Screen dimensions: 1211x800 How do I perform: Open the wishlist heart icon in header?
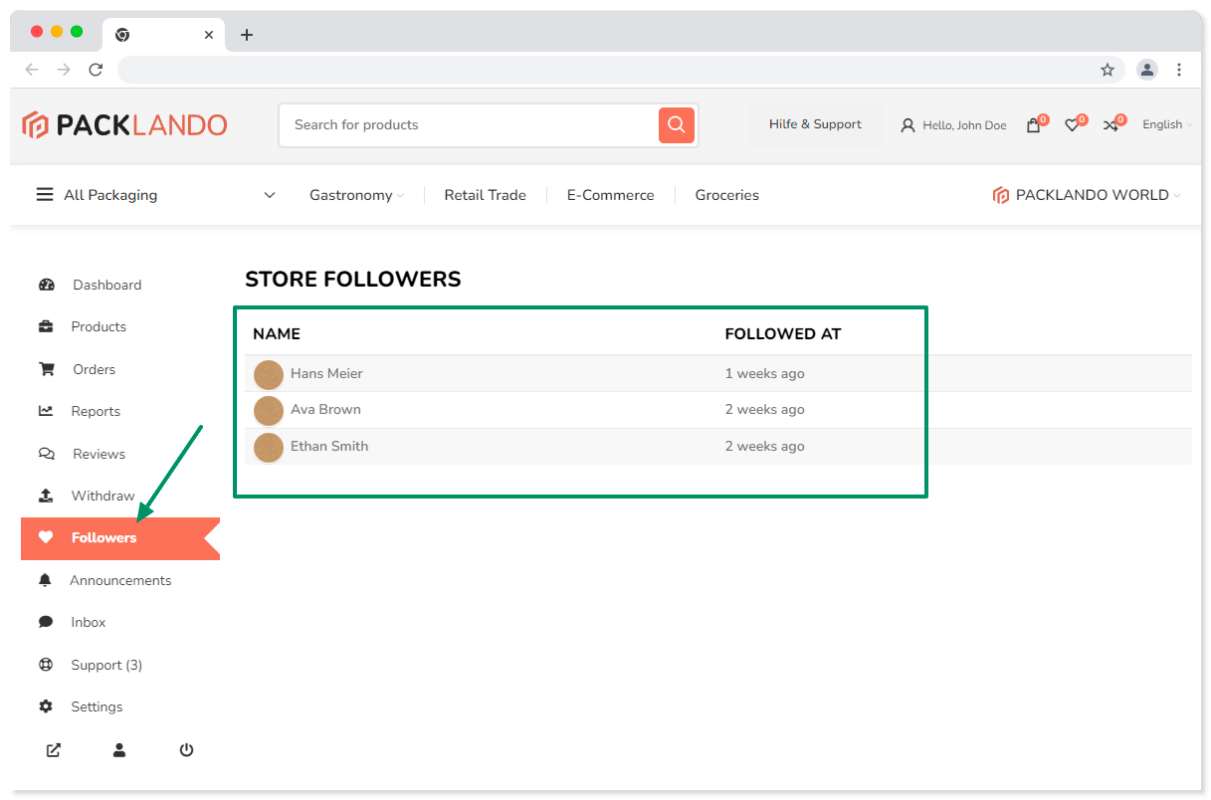1072,125
